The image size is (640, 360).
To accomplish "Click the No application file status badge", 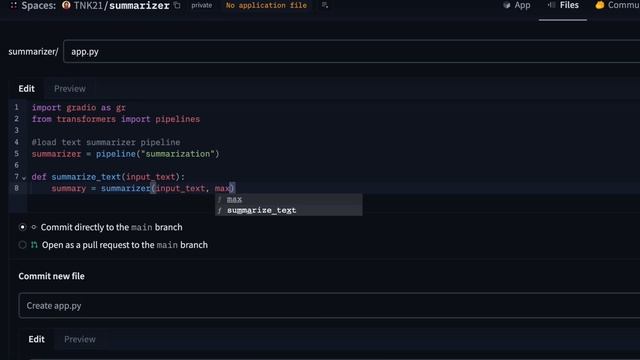I will (266, 5).
